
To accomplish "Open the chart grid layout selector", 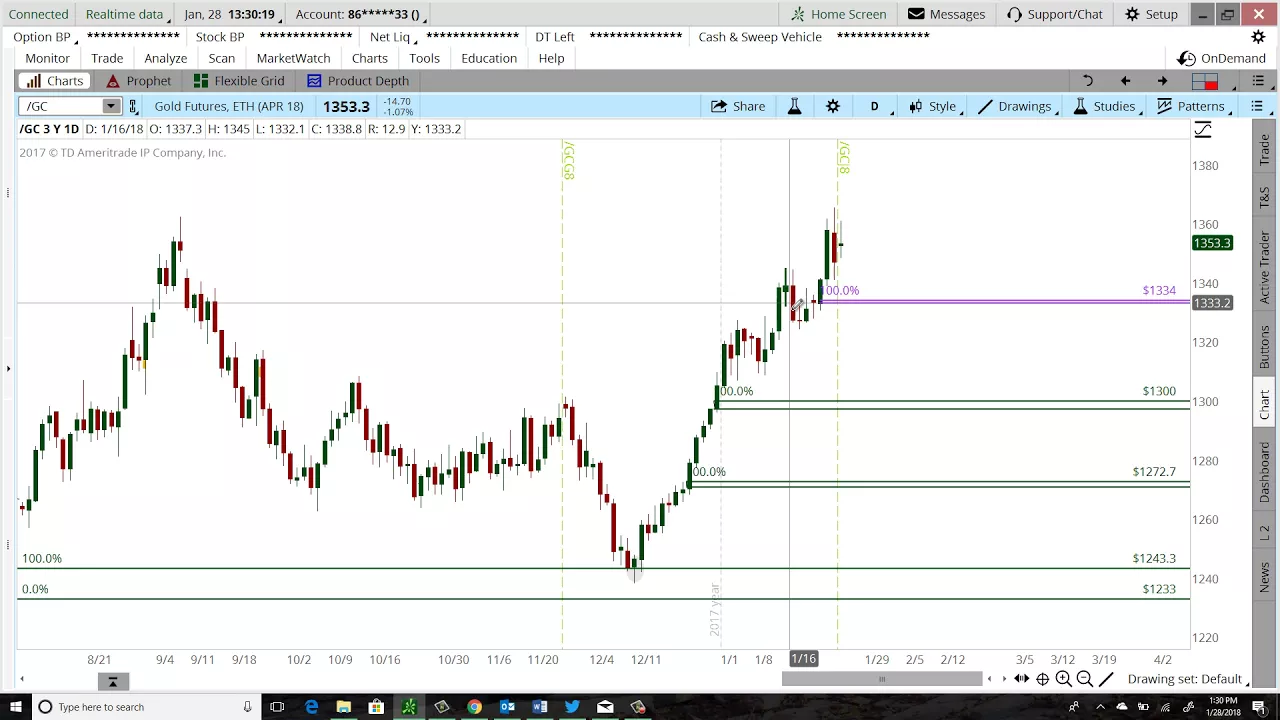I will (x=1205, y=81).
